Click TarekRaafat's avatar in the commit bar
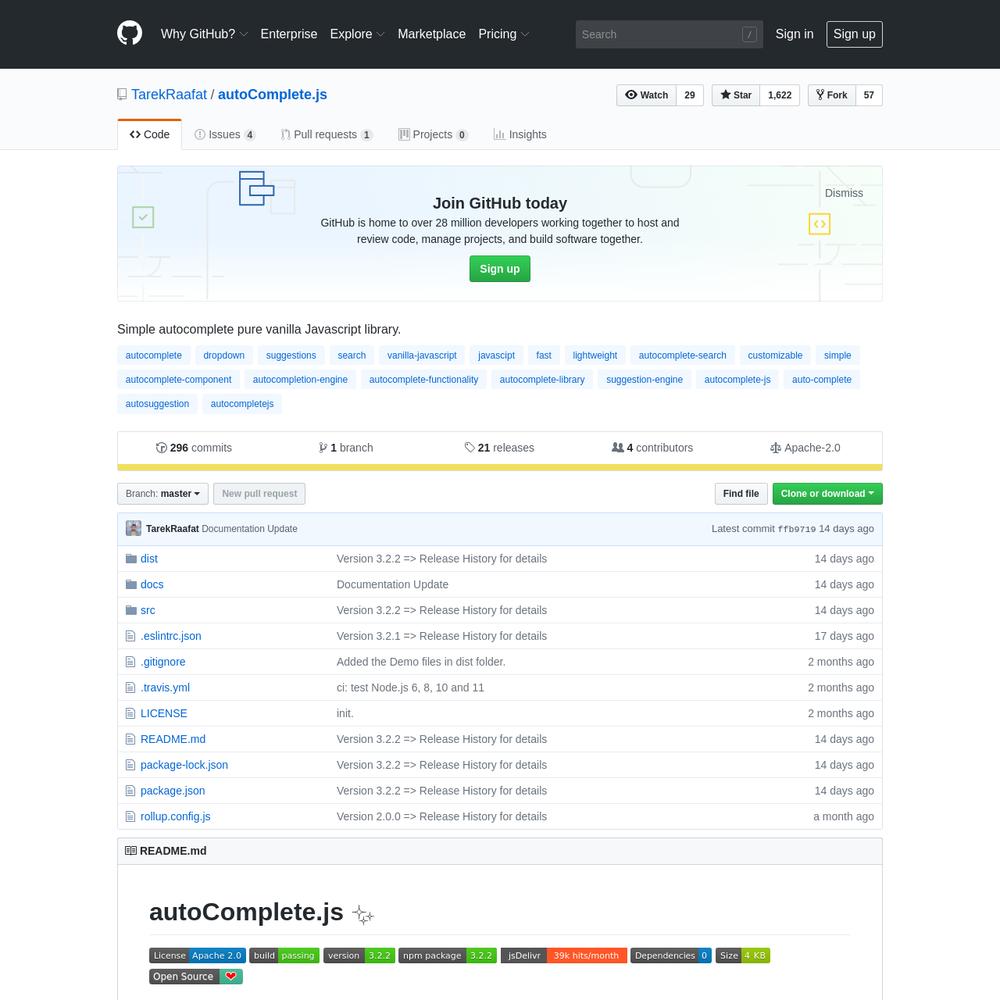This screenshot has height=1000, width=1000. click(x=133, y=528)
